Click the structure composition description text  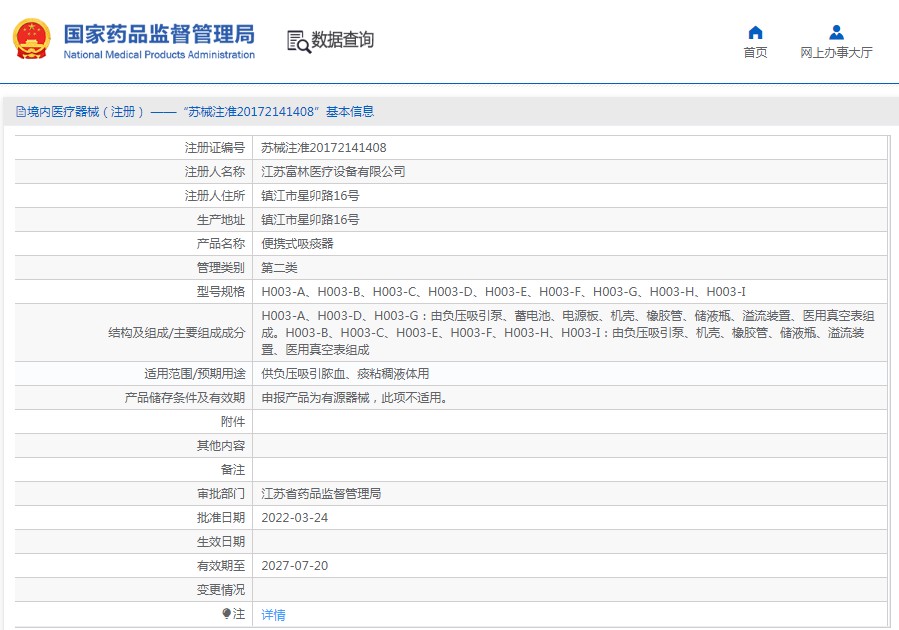(568, 333)
